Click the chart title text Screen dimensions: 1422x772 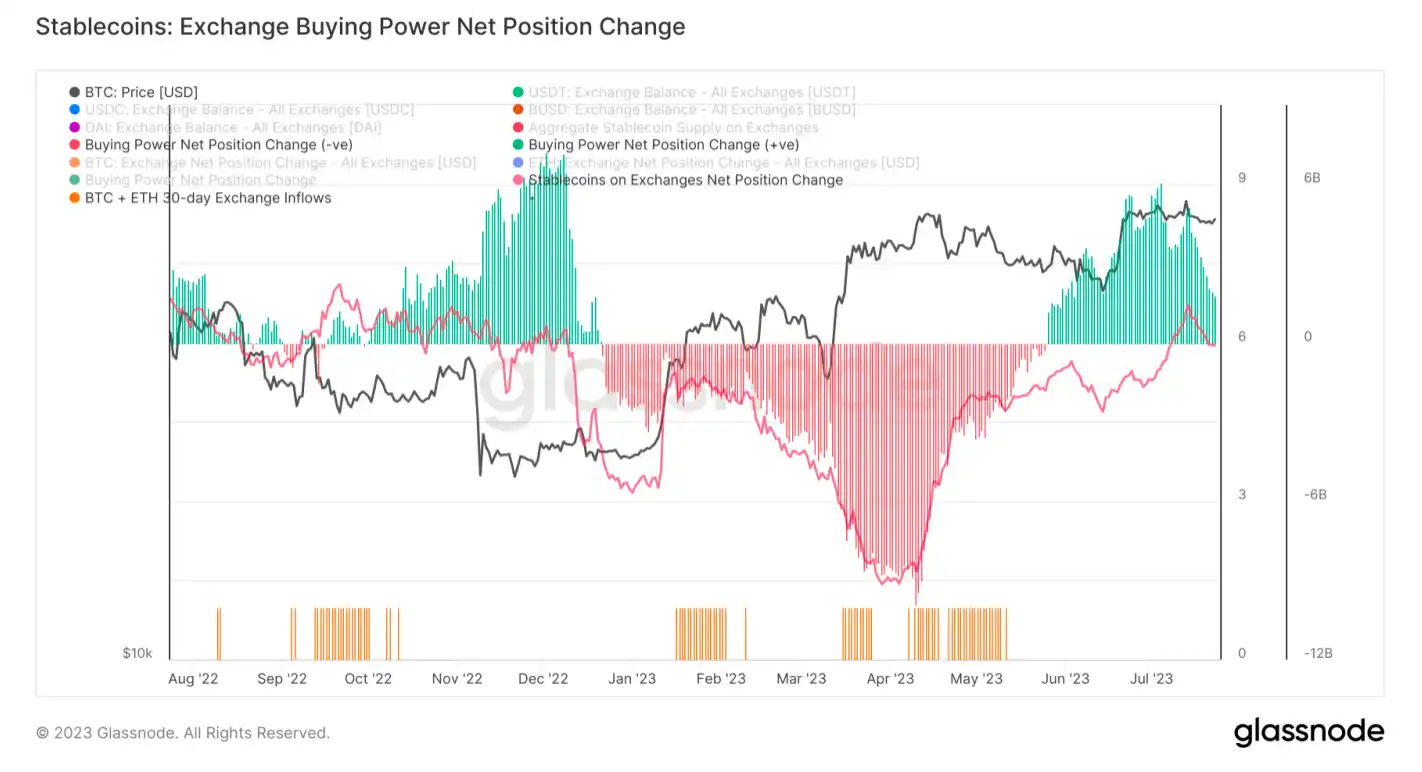[360, 27]
